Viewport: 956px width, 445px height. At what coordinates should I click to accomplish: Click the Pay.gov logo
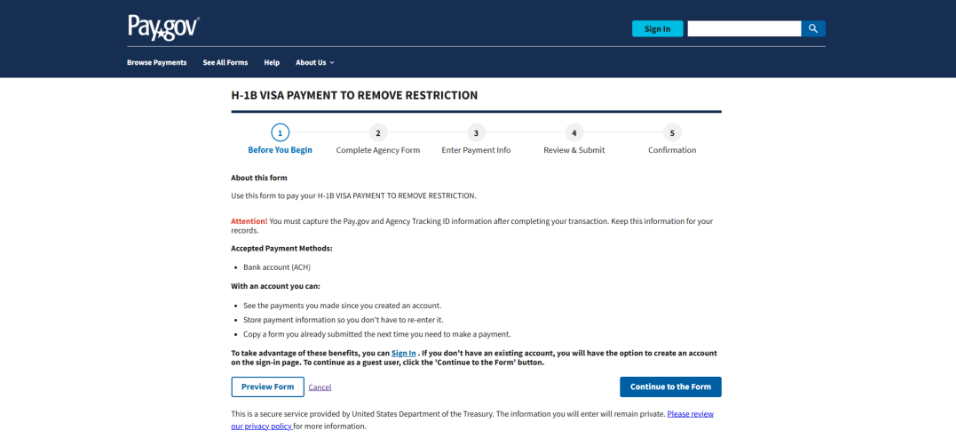163,27
